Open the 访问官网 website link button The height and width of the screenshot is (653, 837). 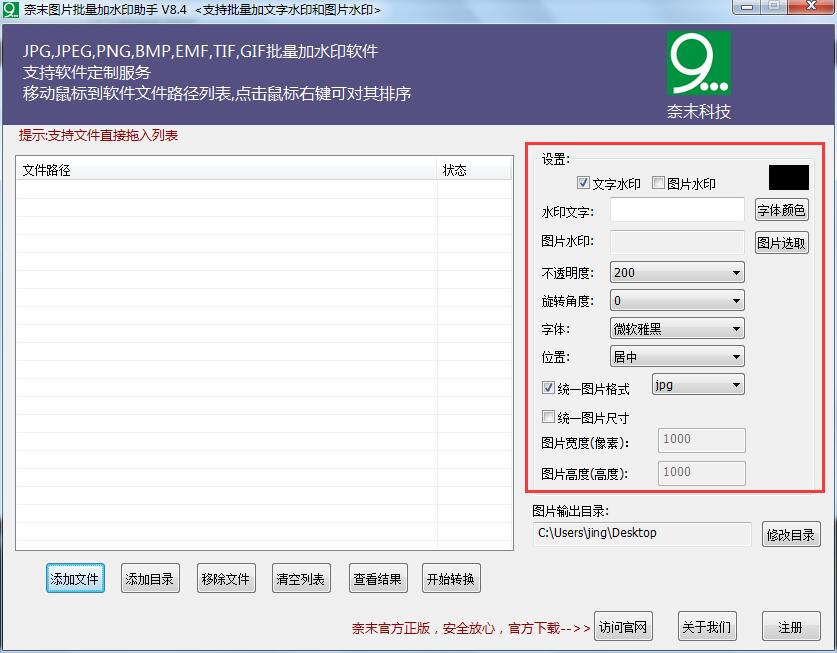click(x=623, y=628)
